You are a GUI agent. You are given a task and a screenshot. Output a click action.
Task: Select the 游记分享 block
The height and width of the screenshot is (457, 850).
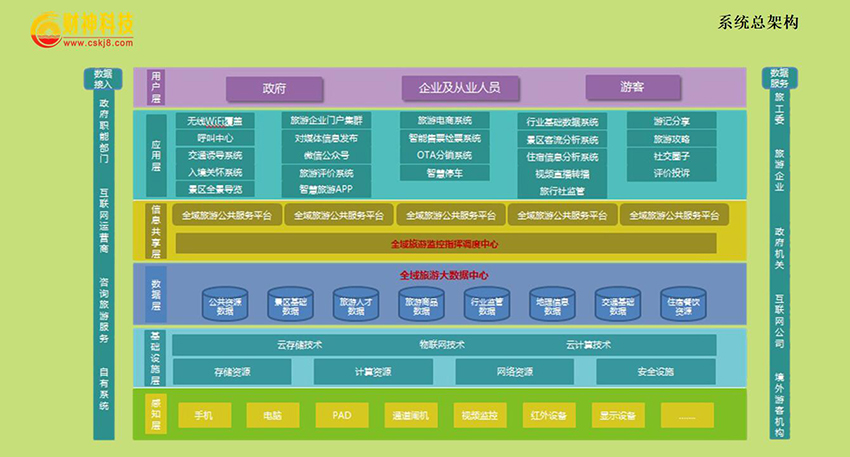pyautogui.click(x=672, y=121)
